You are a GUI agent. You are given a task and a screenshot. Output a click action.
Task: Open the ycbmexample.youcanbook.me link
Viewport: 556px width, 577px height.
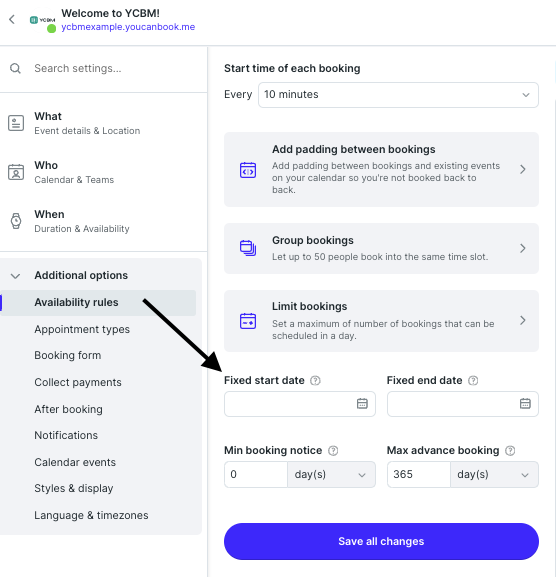click(x=128, y=27)
